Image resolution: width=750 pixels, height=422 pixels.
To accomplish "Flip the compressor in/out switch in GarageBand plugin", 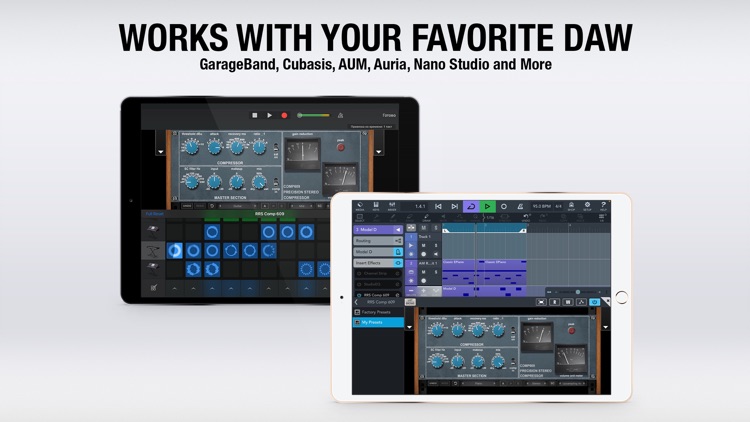I will [276, 147].
